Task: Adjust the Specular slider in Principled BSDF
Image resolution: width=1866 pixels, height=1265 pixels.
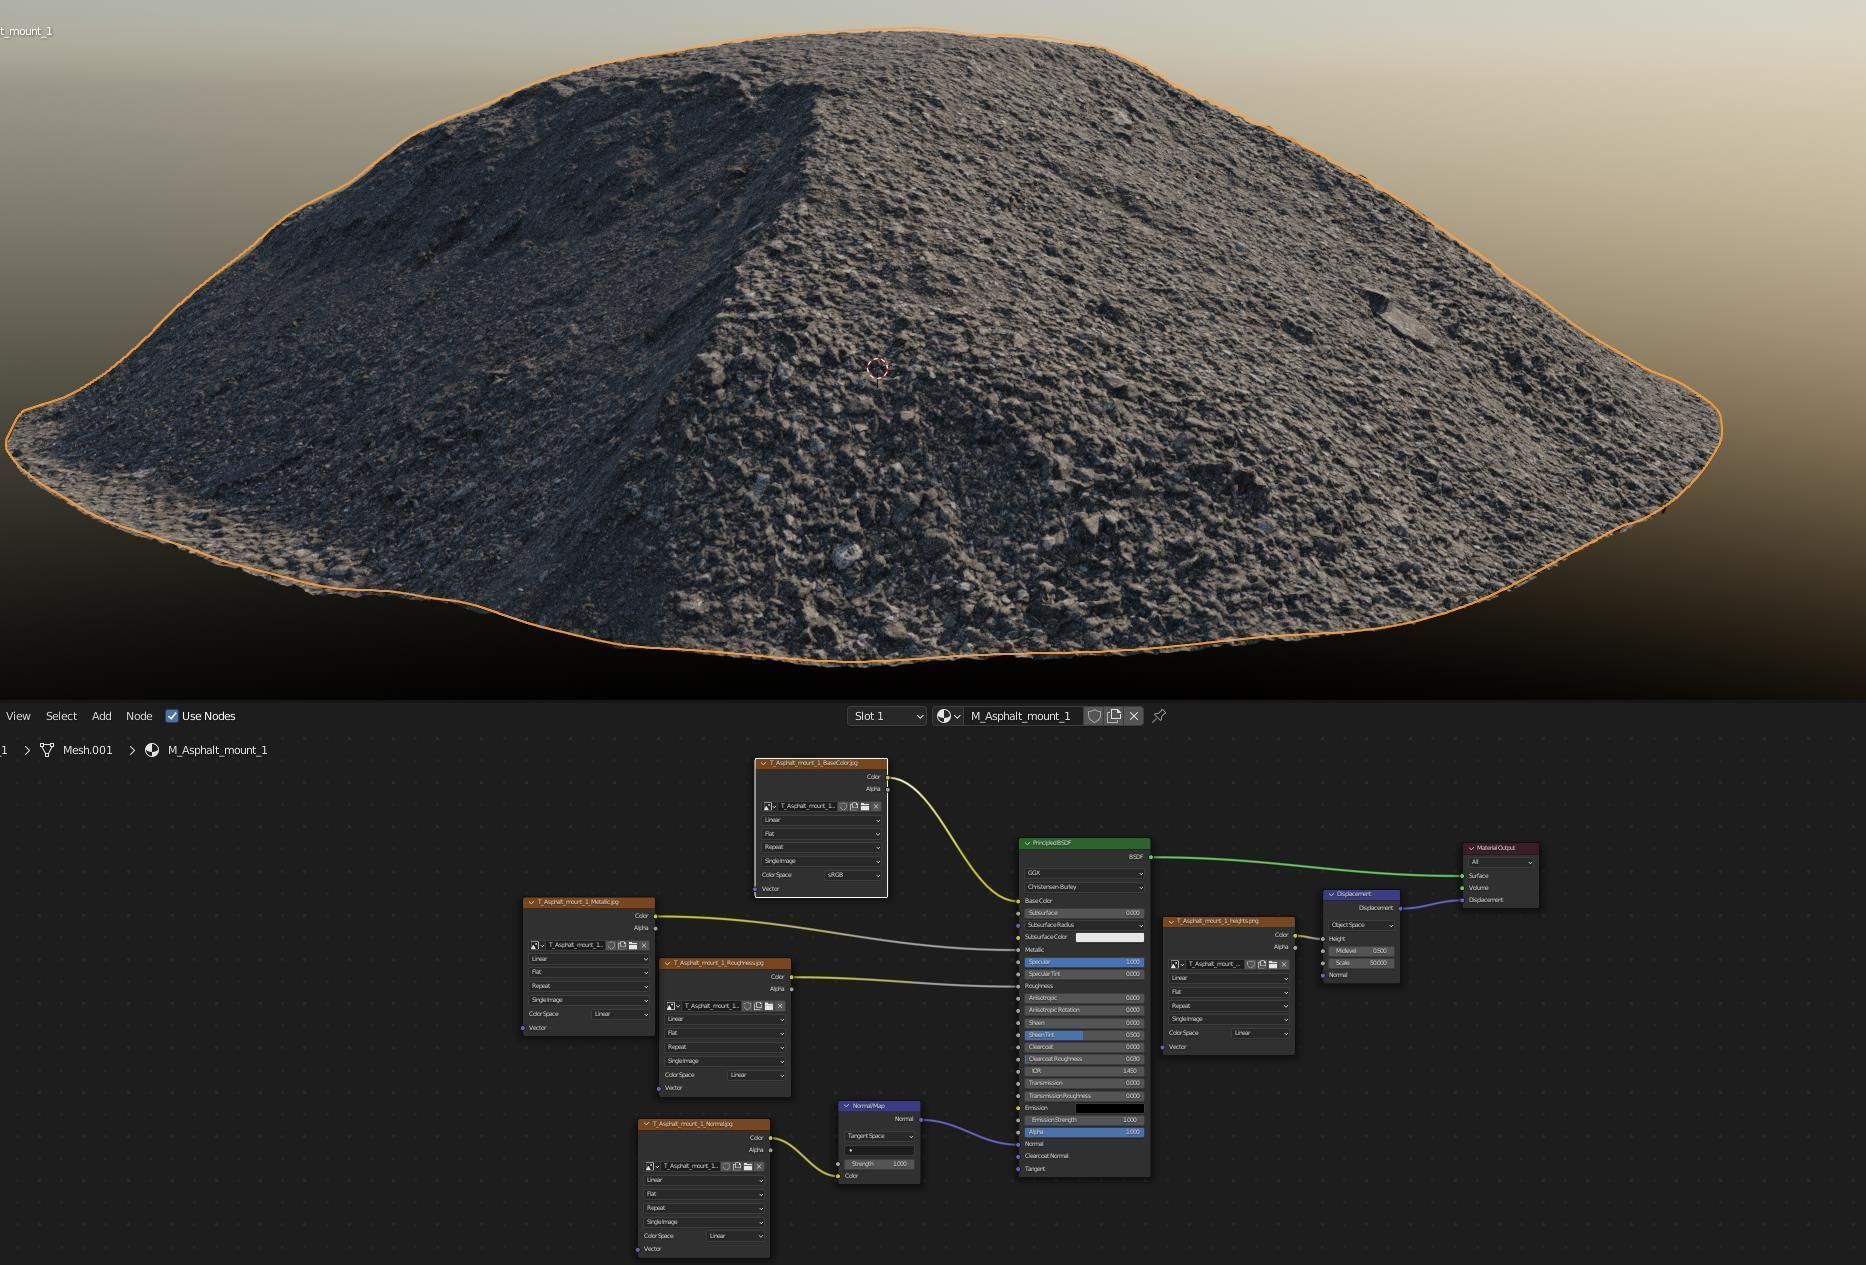Action: (x=1084, y=962)
